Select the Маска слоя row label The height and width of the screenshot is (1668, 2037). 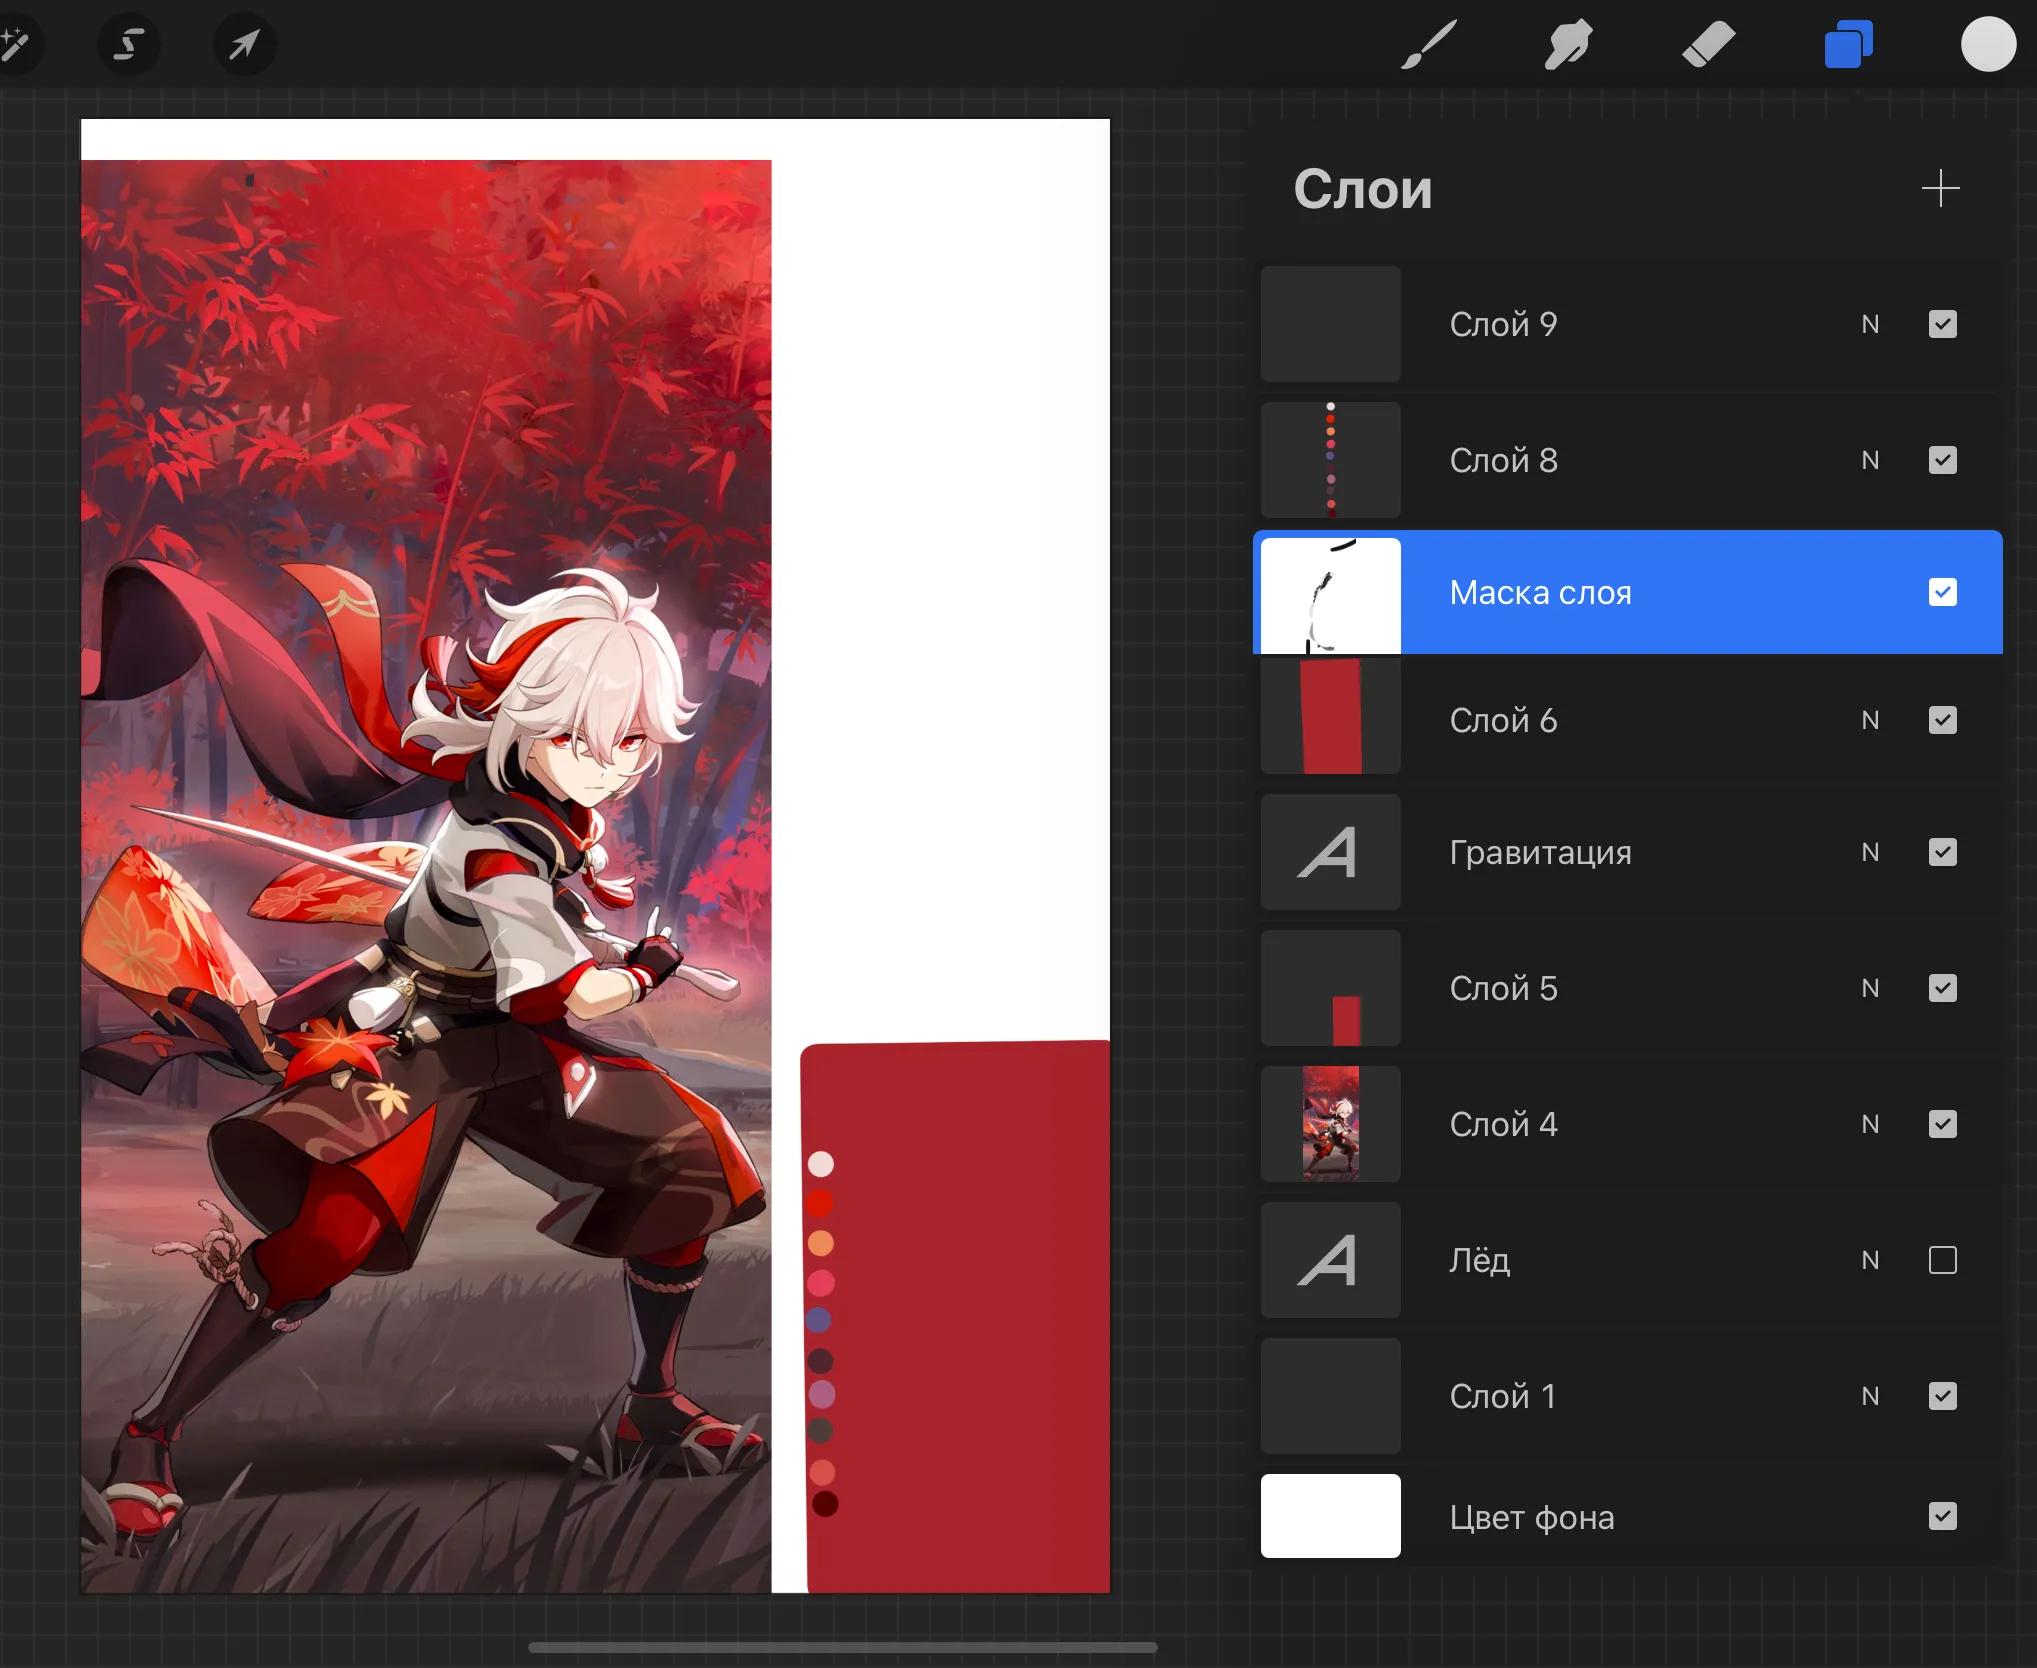coord(1540,592)
